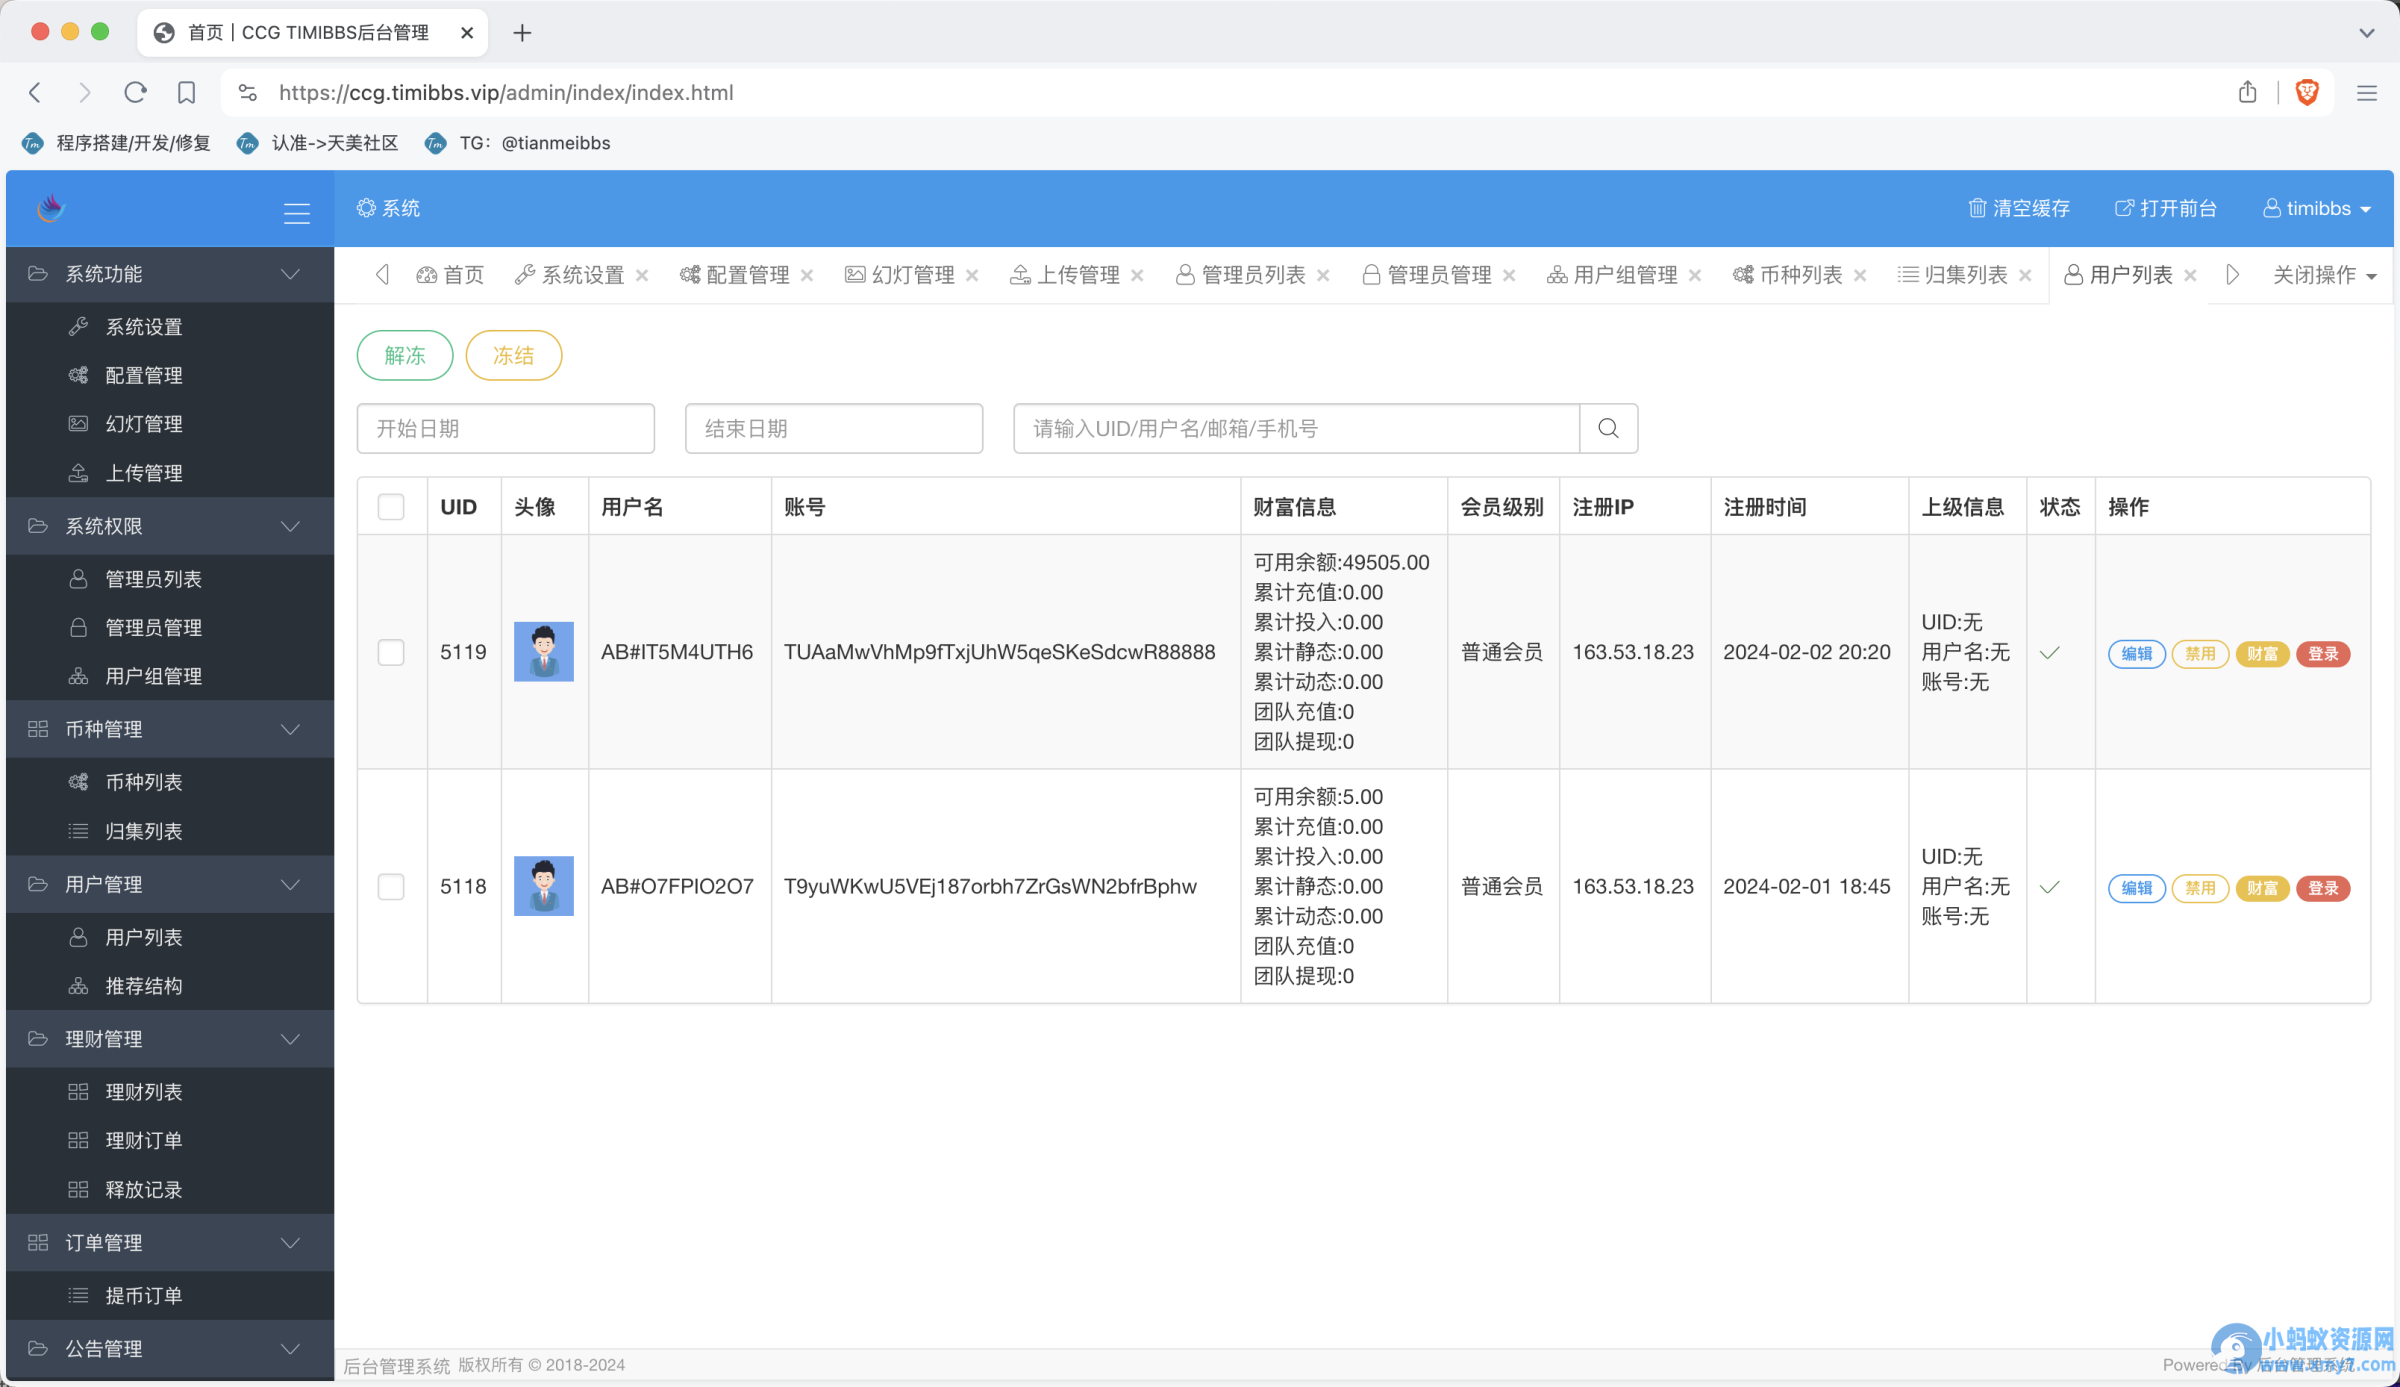Click the avatar of user 5119
This screenshot has width=2400, height=1387.
(x=543, y=652)
